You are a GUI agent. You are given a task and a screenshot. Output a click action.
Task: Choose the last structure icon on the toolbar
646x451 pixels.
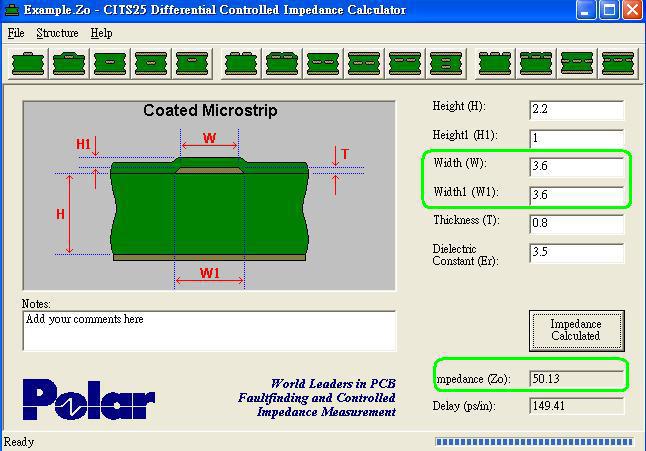pyautogui.click(x=617, y=64)
